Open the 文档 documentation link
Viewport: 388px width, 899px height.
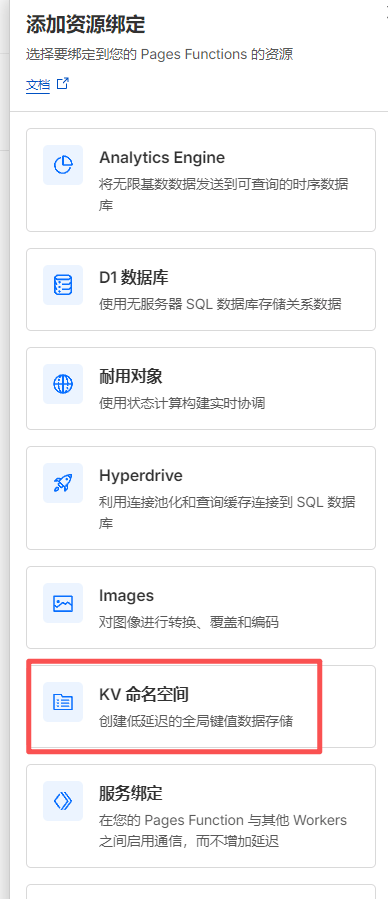38,85
